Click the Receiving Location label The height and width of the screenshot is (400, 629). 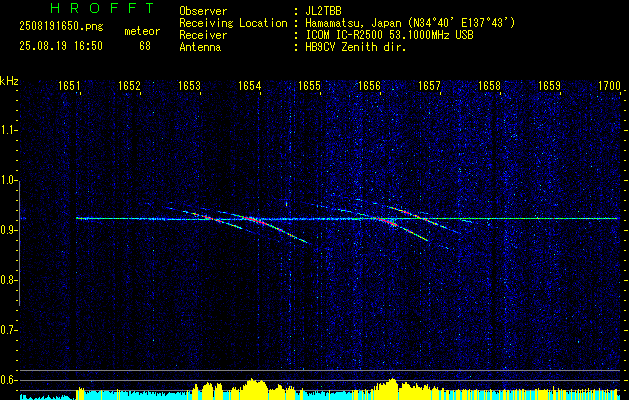click(x=233, y=23)
